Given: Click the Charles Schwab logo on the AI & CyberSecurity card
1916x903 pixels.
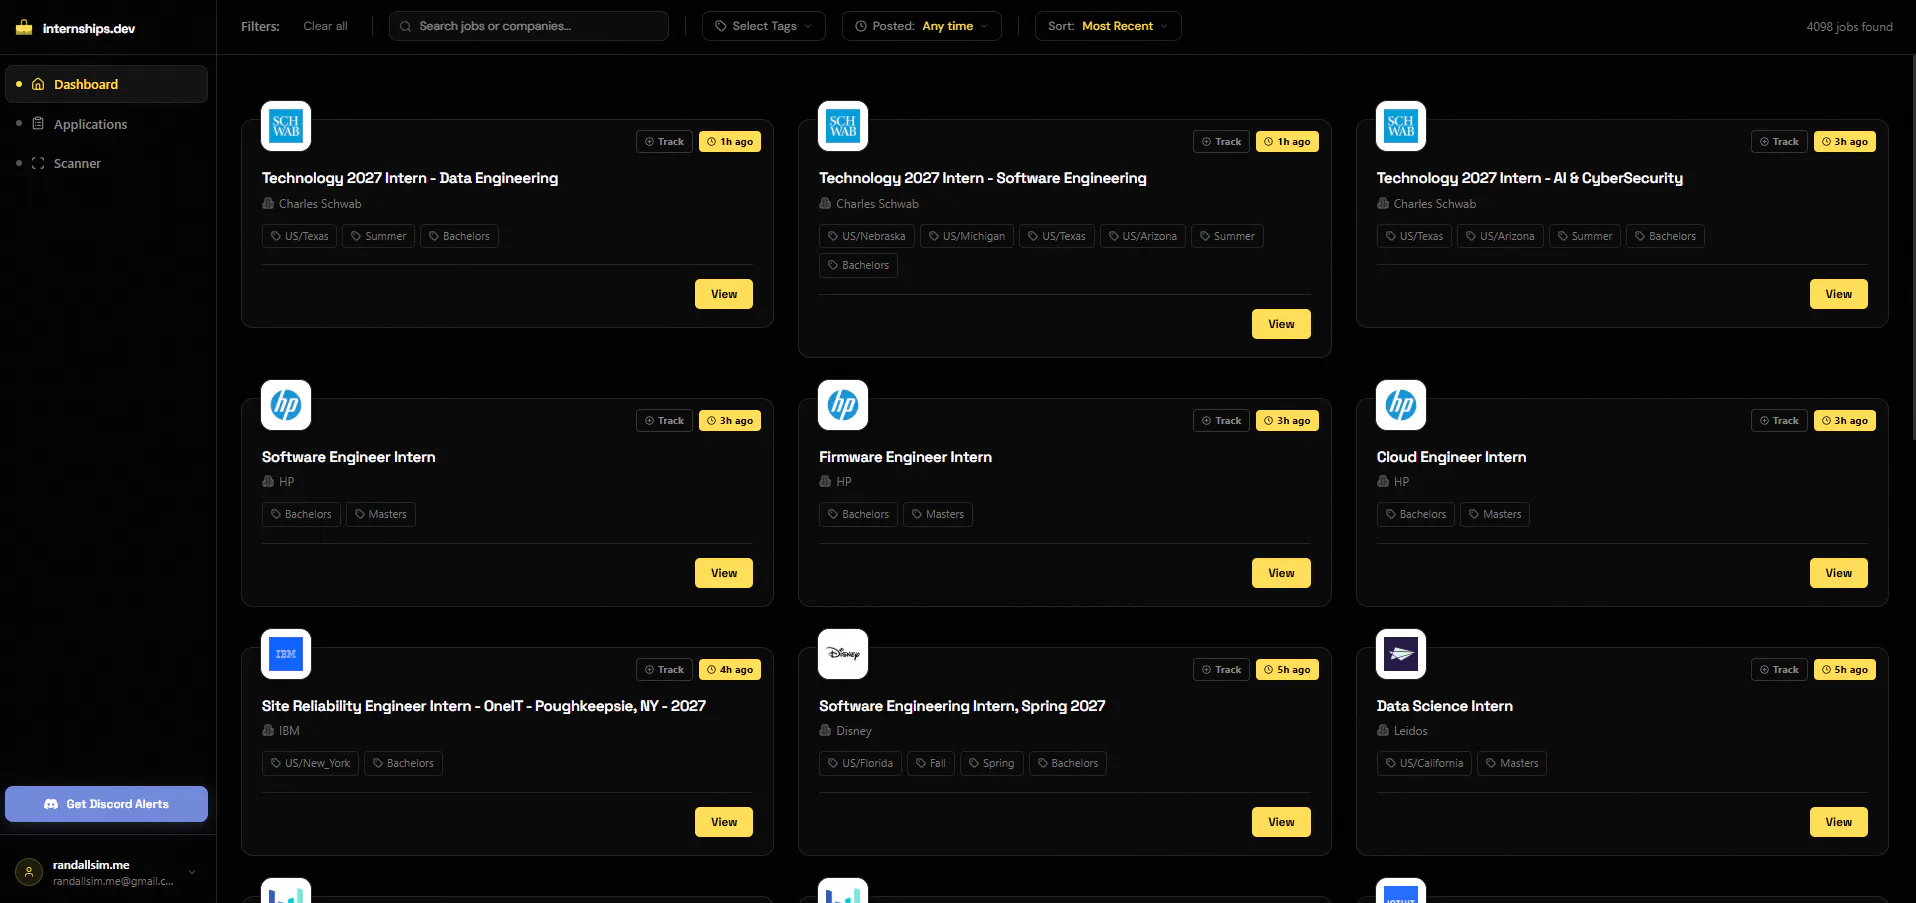Looking at the screenshot, I should [x=1401, y=126].
